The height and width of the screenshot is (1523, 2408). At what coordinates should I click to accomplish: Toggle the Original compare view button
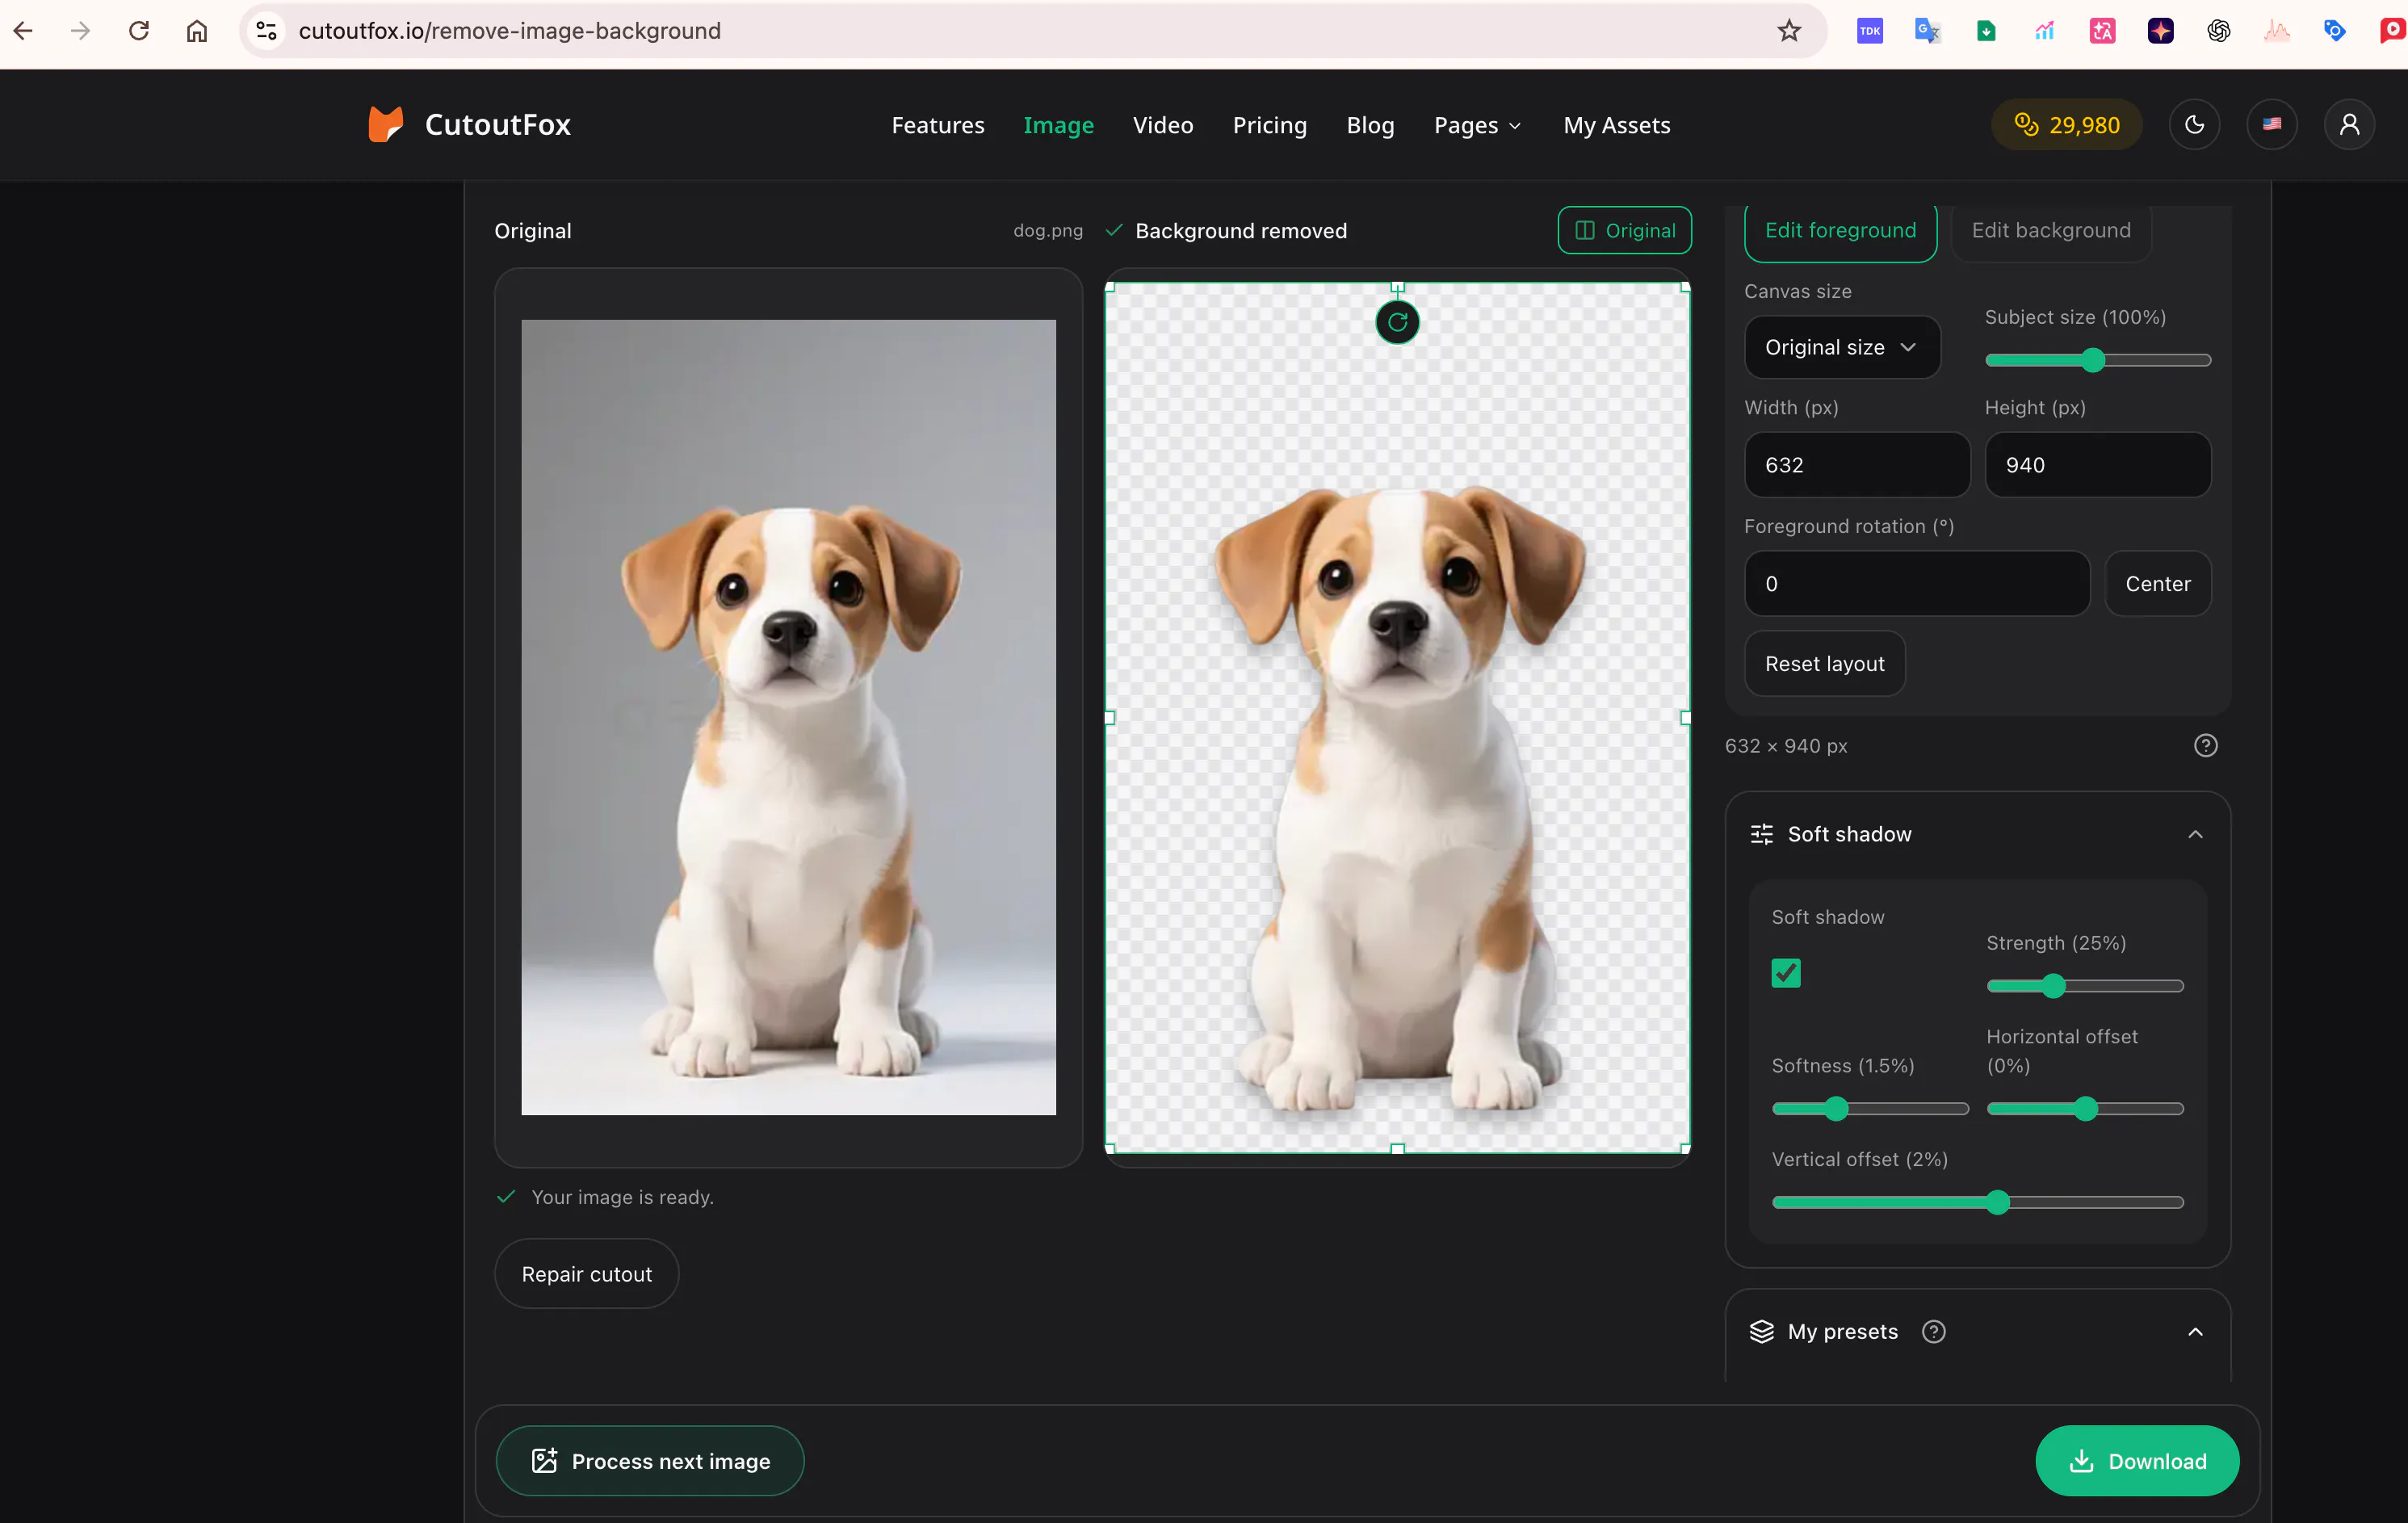pyautogui.click(x=1624, y=231)
